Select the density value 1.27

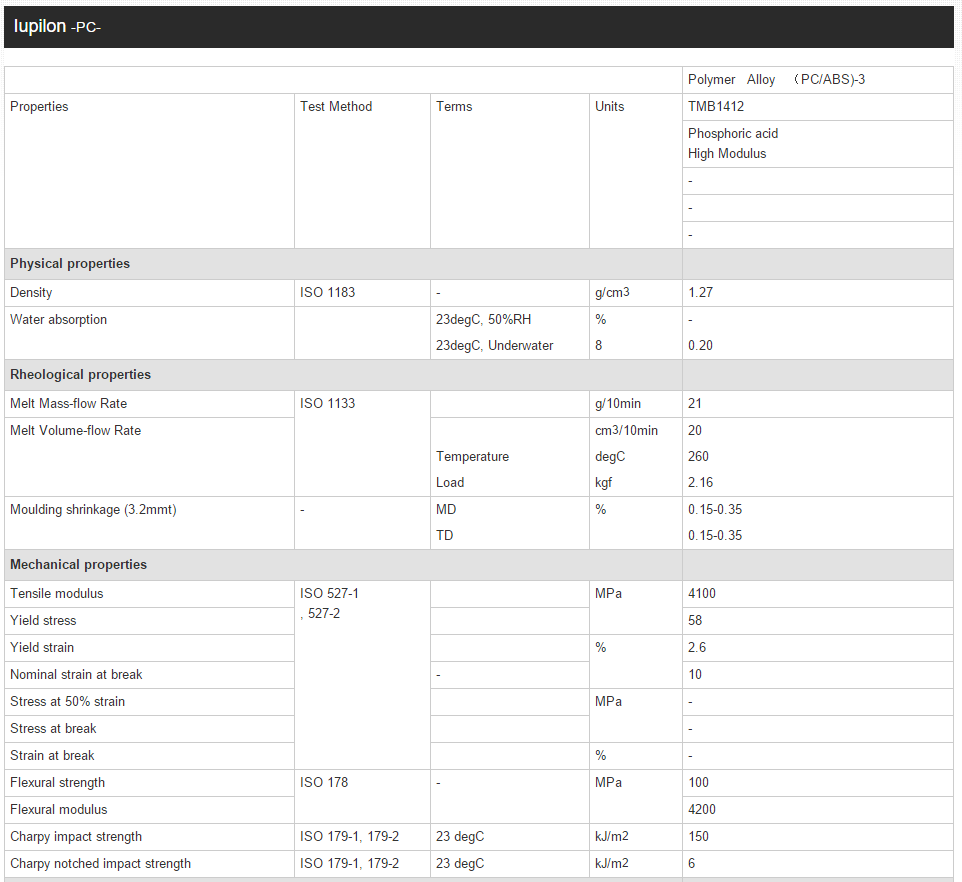[700, 293]
